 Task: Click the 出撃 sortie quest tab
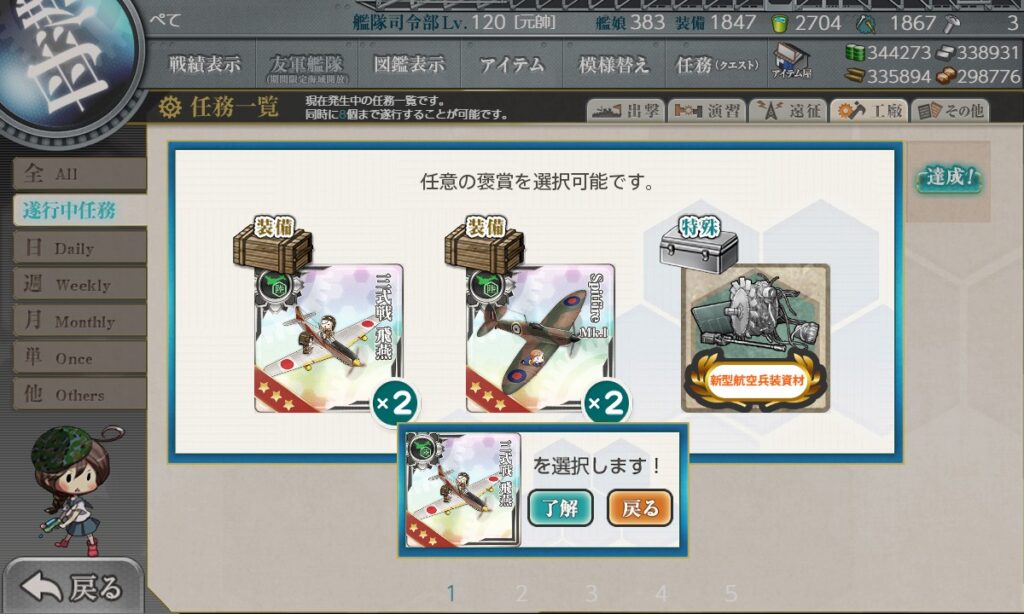626,110
